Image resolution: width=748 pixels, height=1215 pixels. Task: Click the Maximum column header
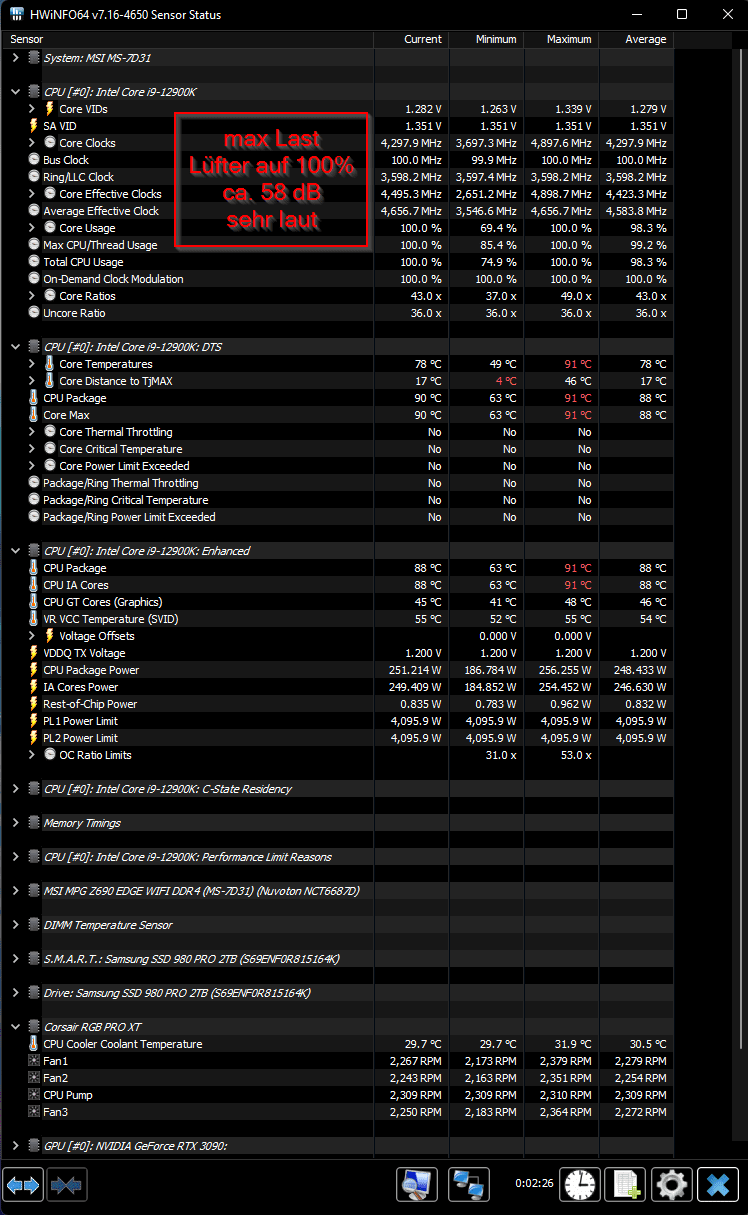coord(561,39)
